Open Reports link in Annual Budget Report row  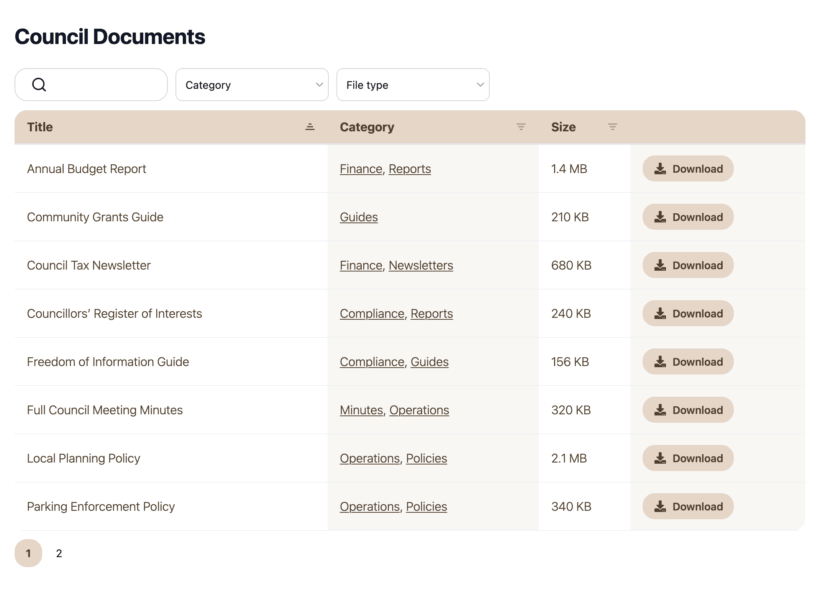pos(410,169)
